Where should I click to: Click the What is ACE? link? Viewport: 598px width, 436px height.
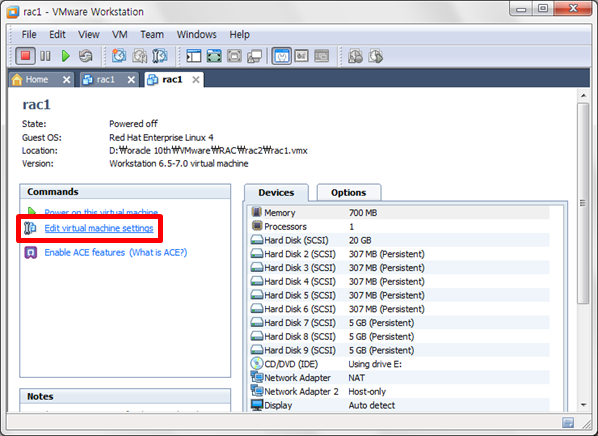[158, 253]
